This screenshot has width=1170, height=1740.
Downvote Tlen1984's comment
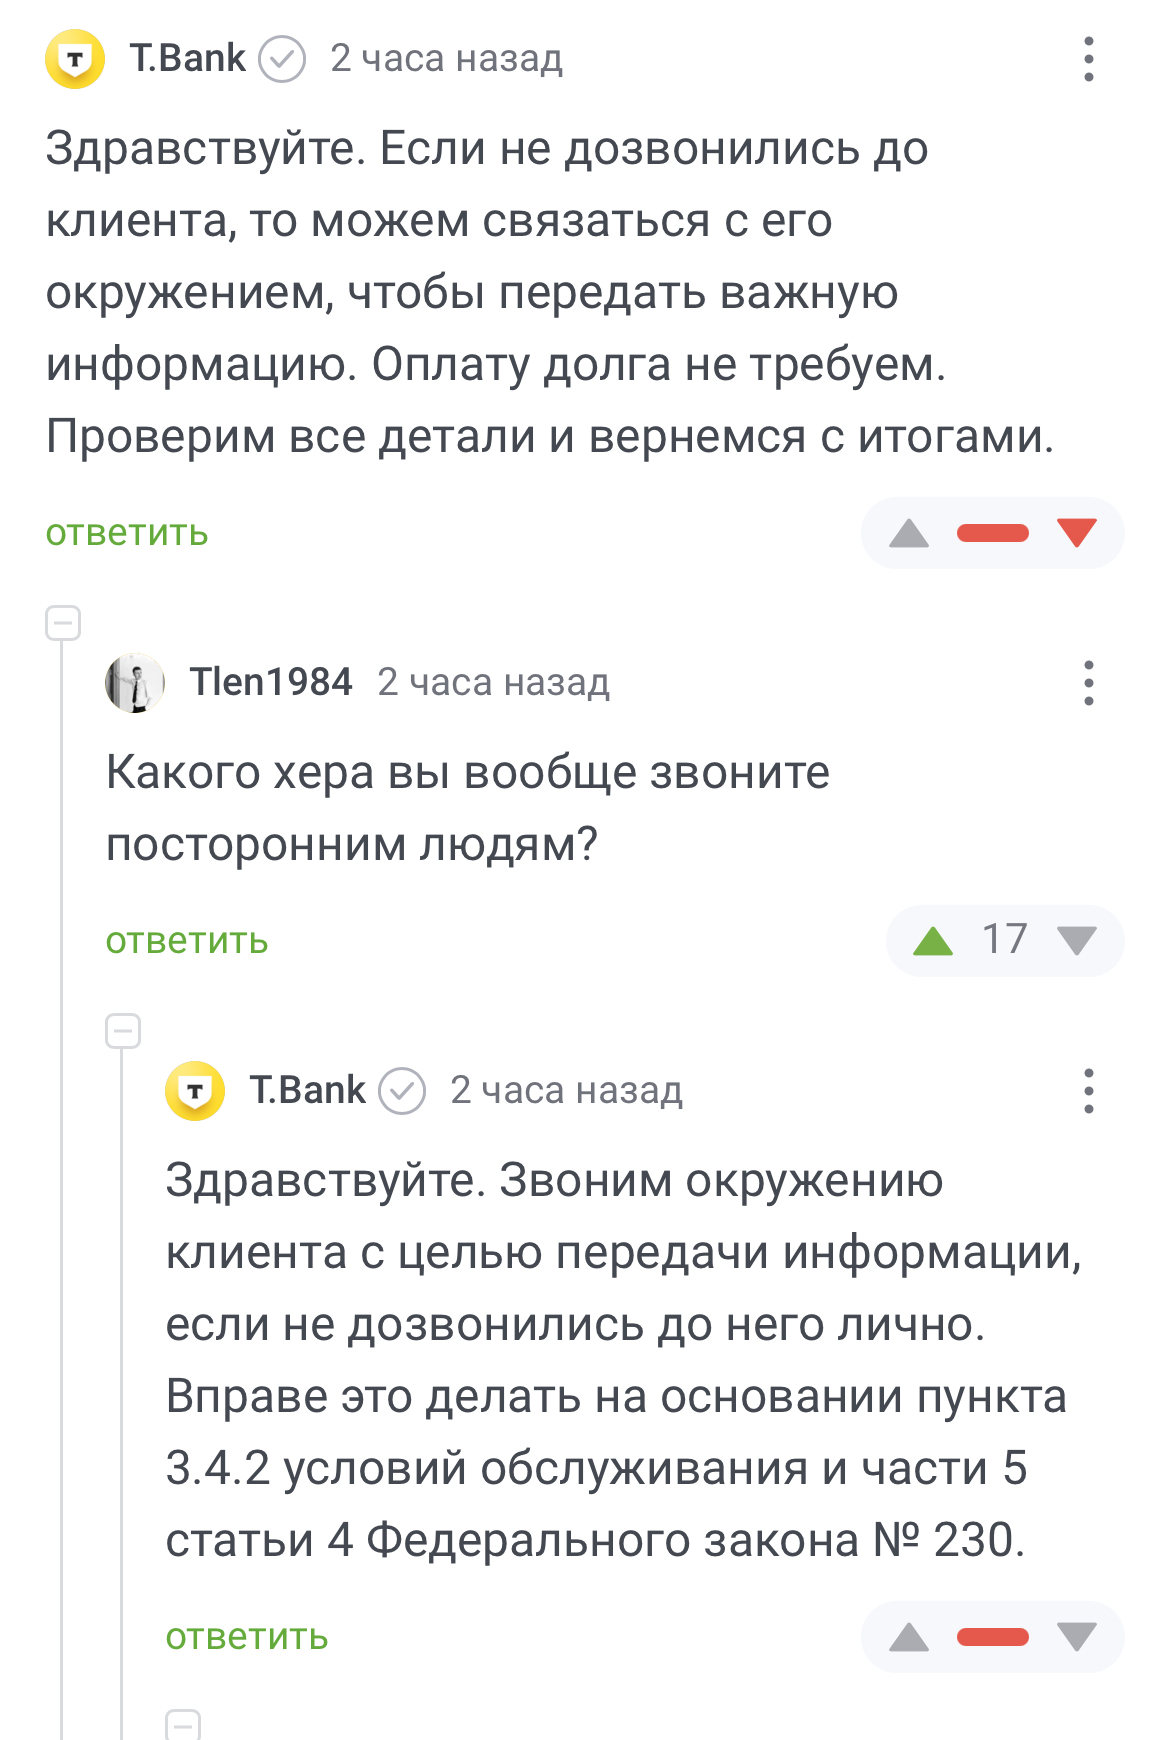click(x=1076, y=941)
